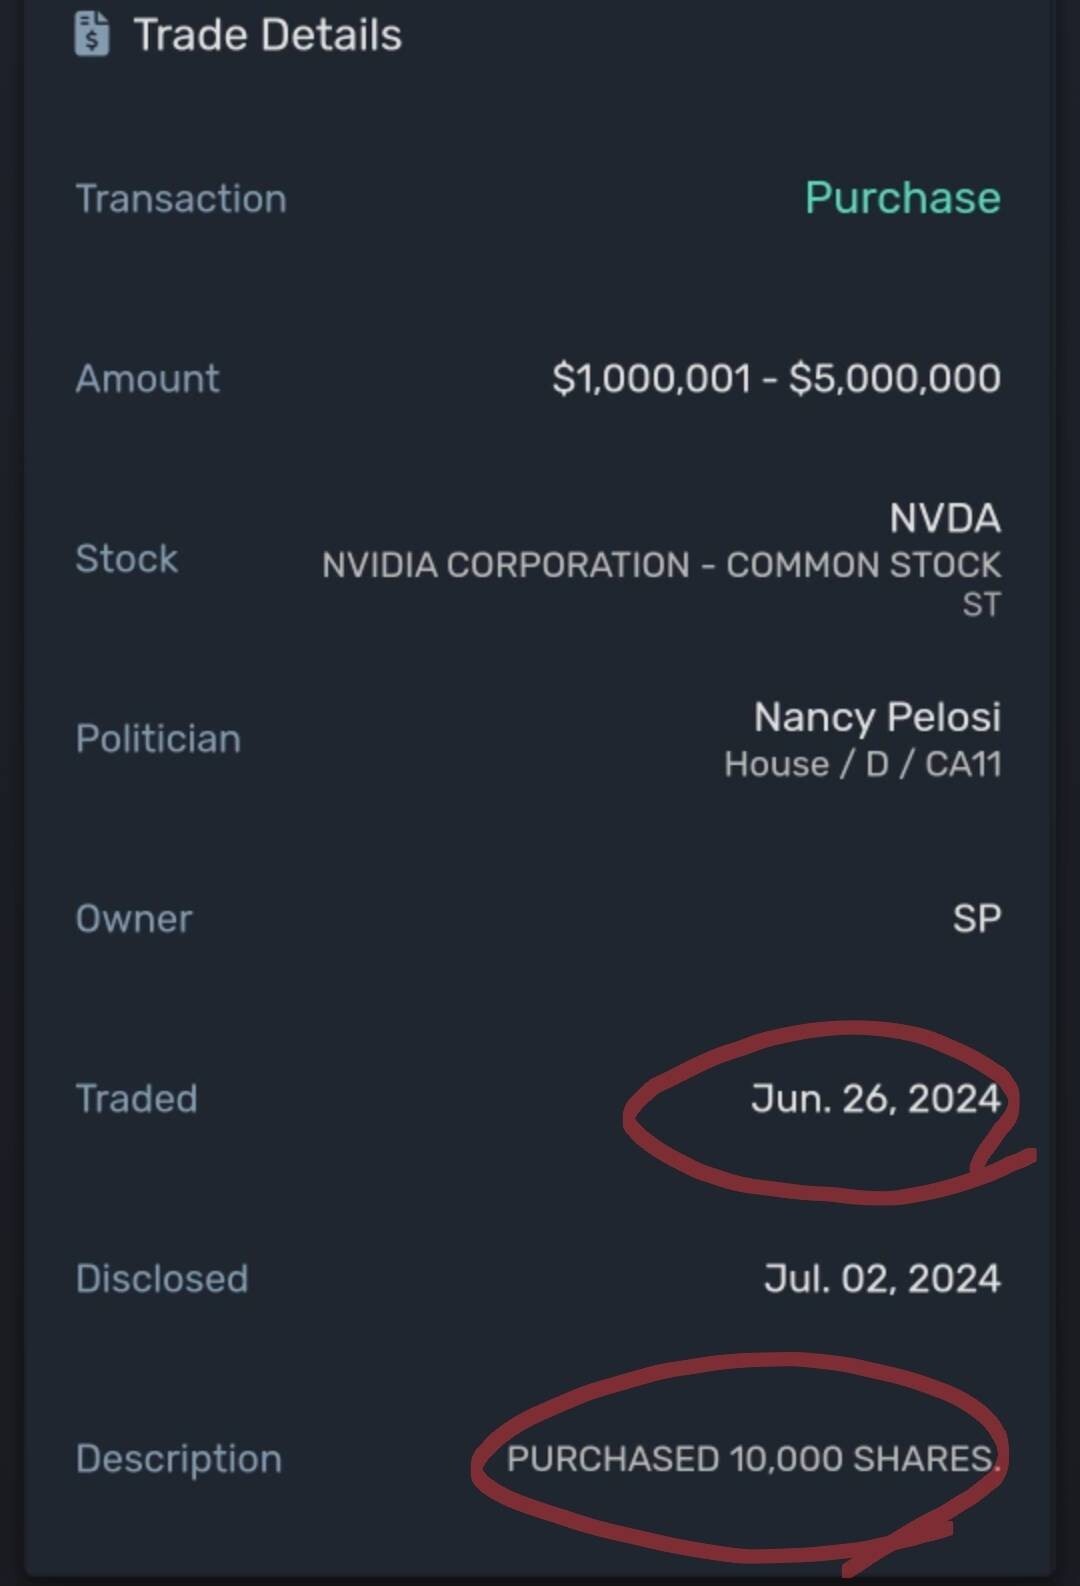Click the Disclosed field label
The image size is (1080, 1586).
(x=162, y=1279)
